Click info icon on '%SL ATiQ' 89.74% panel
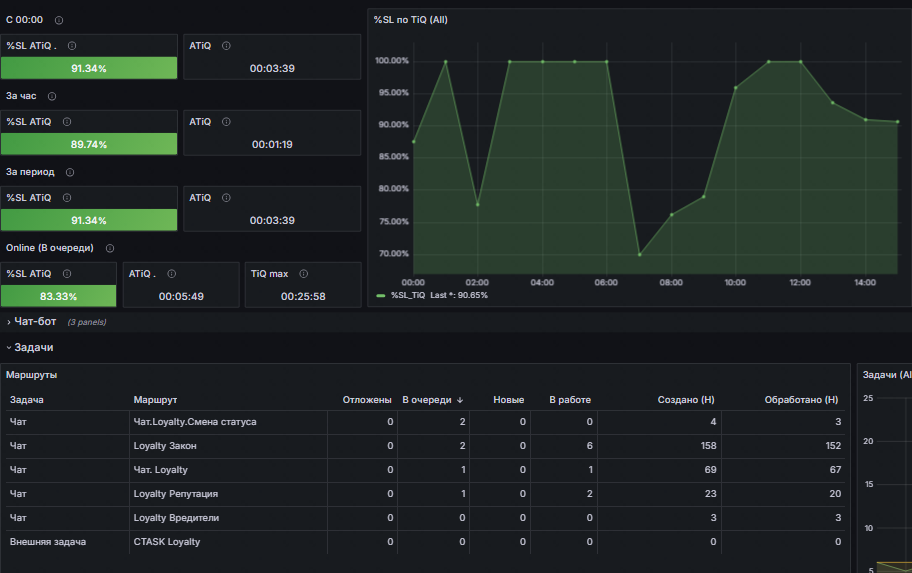 (x=67, y=122)
